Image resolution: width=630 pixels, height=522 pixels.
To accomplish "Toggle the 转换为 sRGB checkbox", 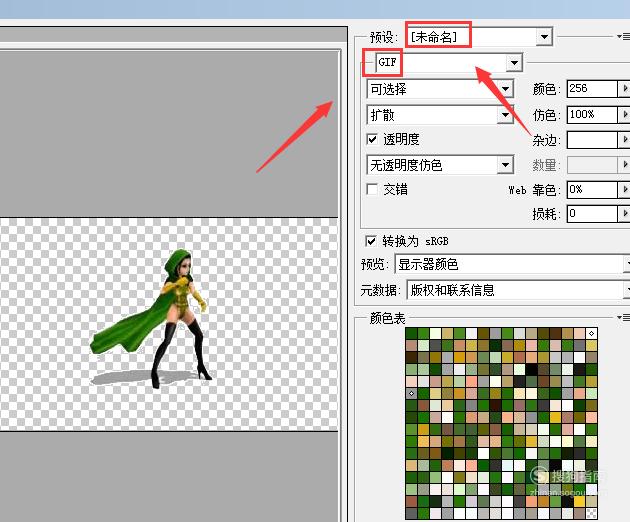I will pyautogui.click(x=370, y=241).
